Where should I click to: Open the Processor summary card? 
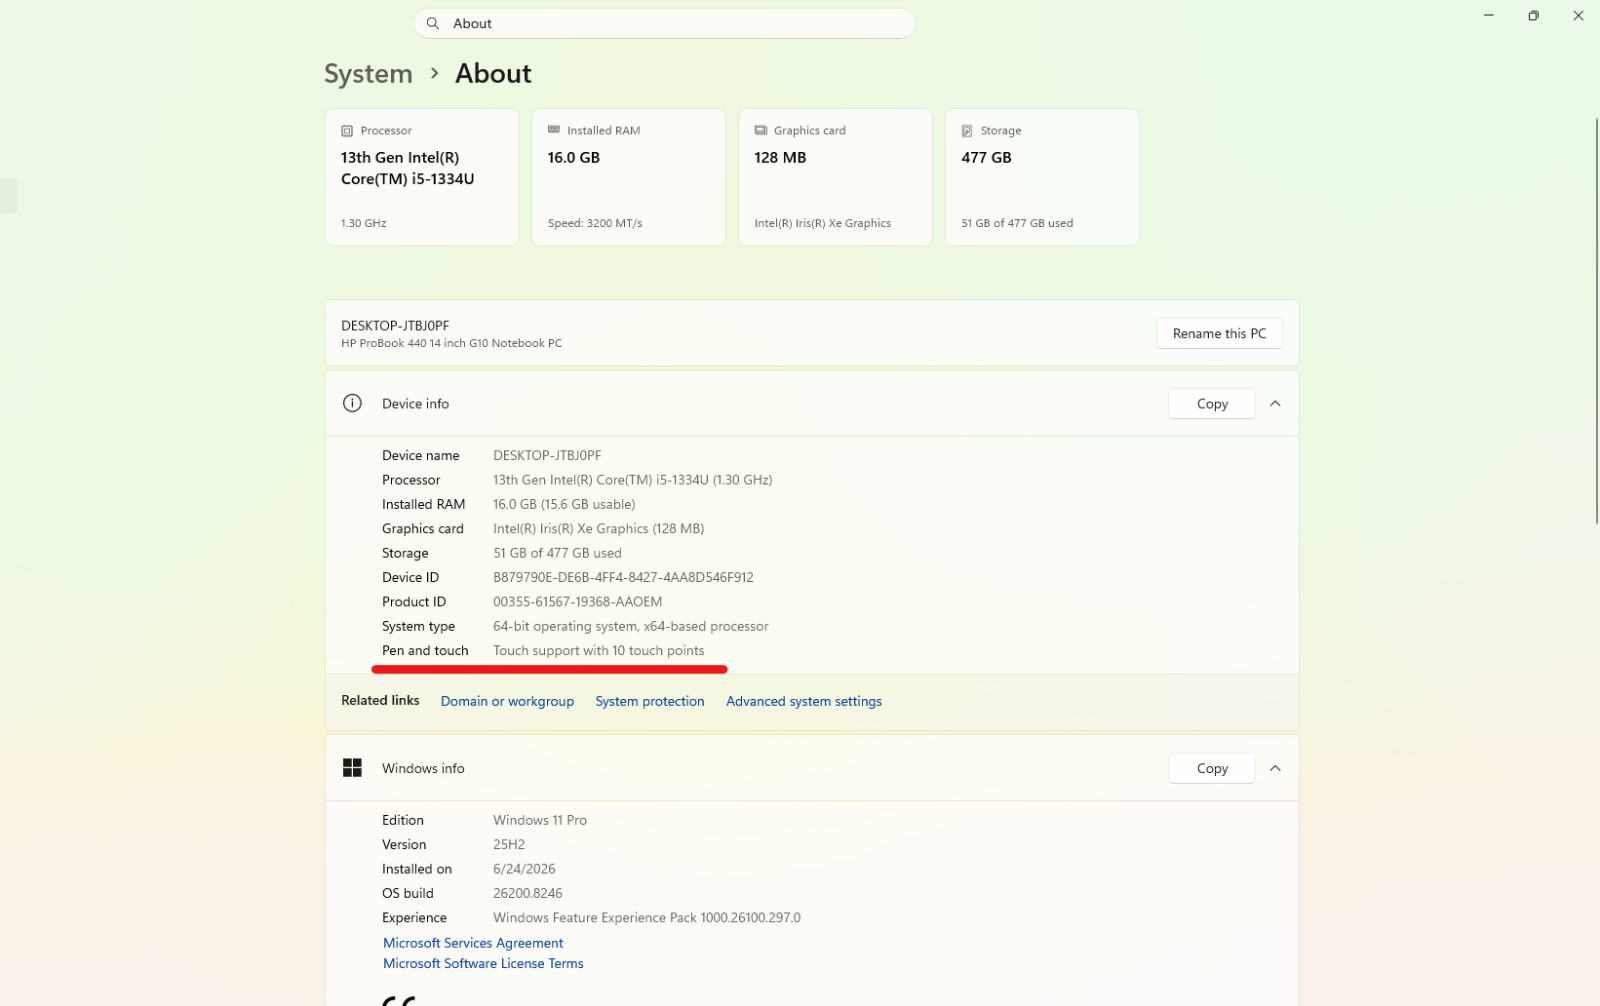click(422, 177)
